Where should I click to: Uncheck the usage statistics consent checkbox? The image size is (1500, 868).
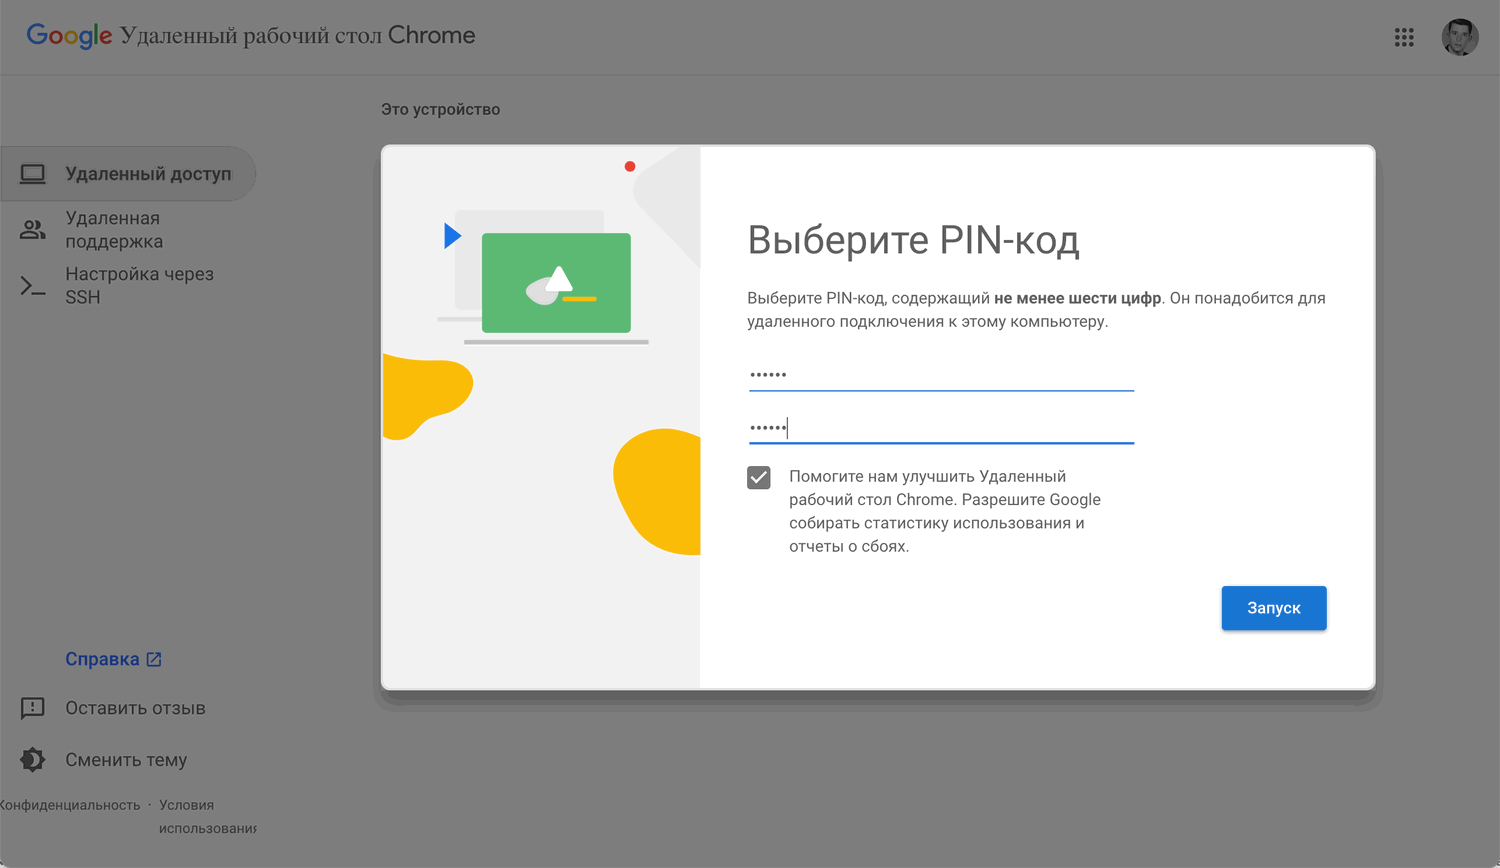(x=759, y=477)
